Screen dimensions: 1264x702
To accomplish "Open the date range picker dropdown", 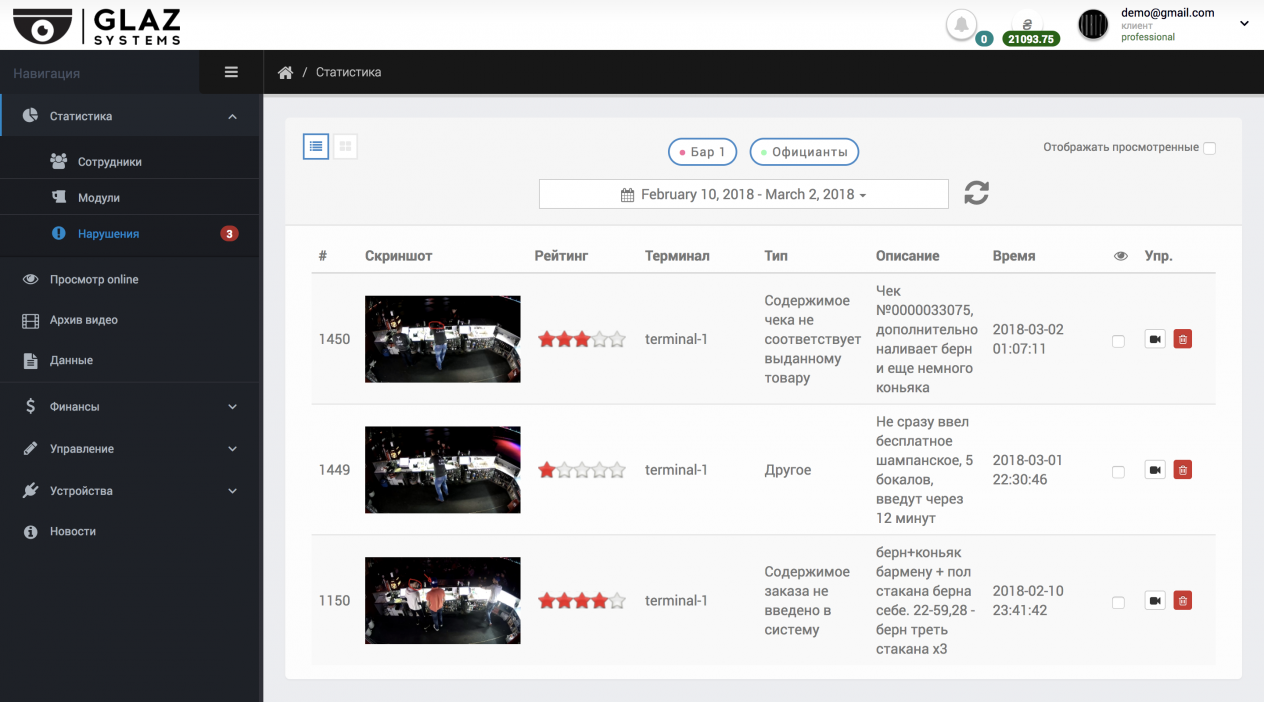I will [x=743, y=194].
